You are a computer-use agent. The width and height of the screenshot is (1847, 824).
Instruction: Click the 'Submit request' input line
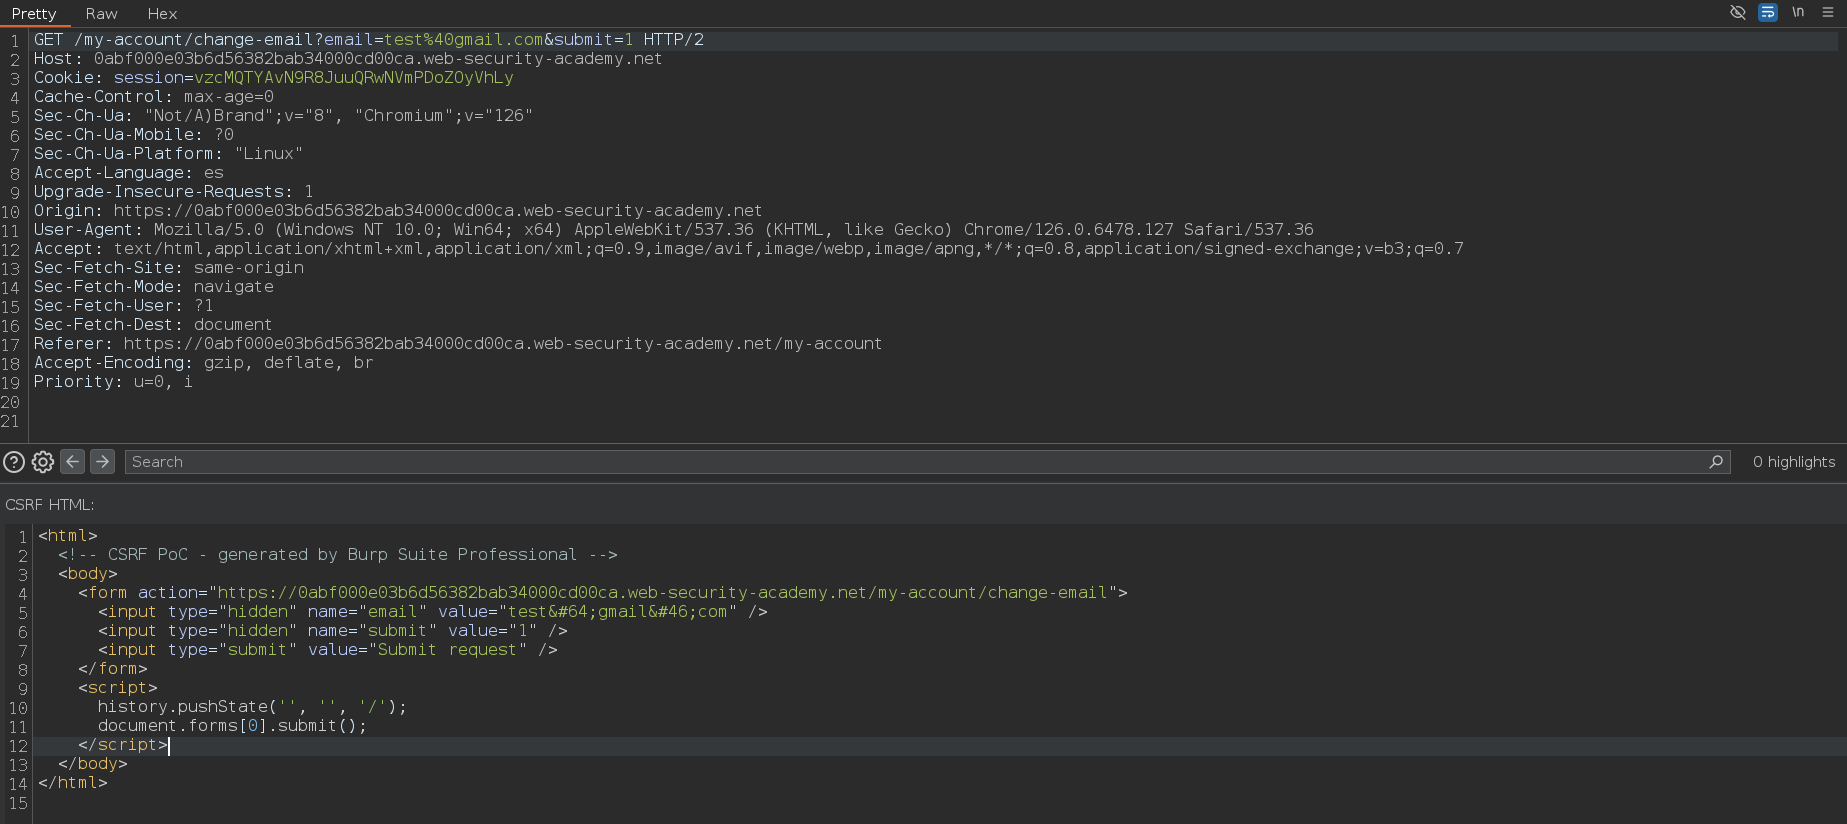pyautogui.click(x=328, y=650)
